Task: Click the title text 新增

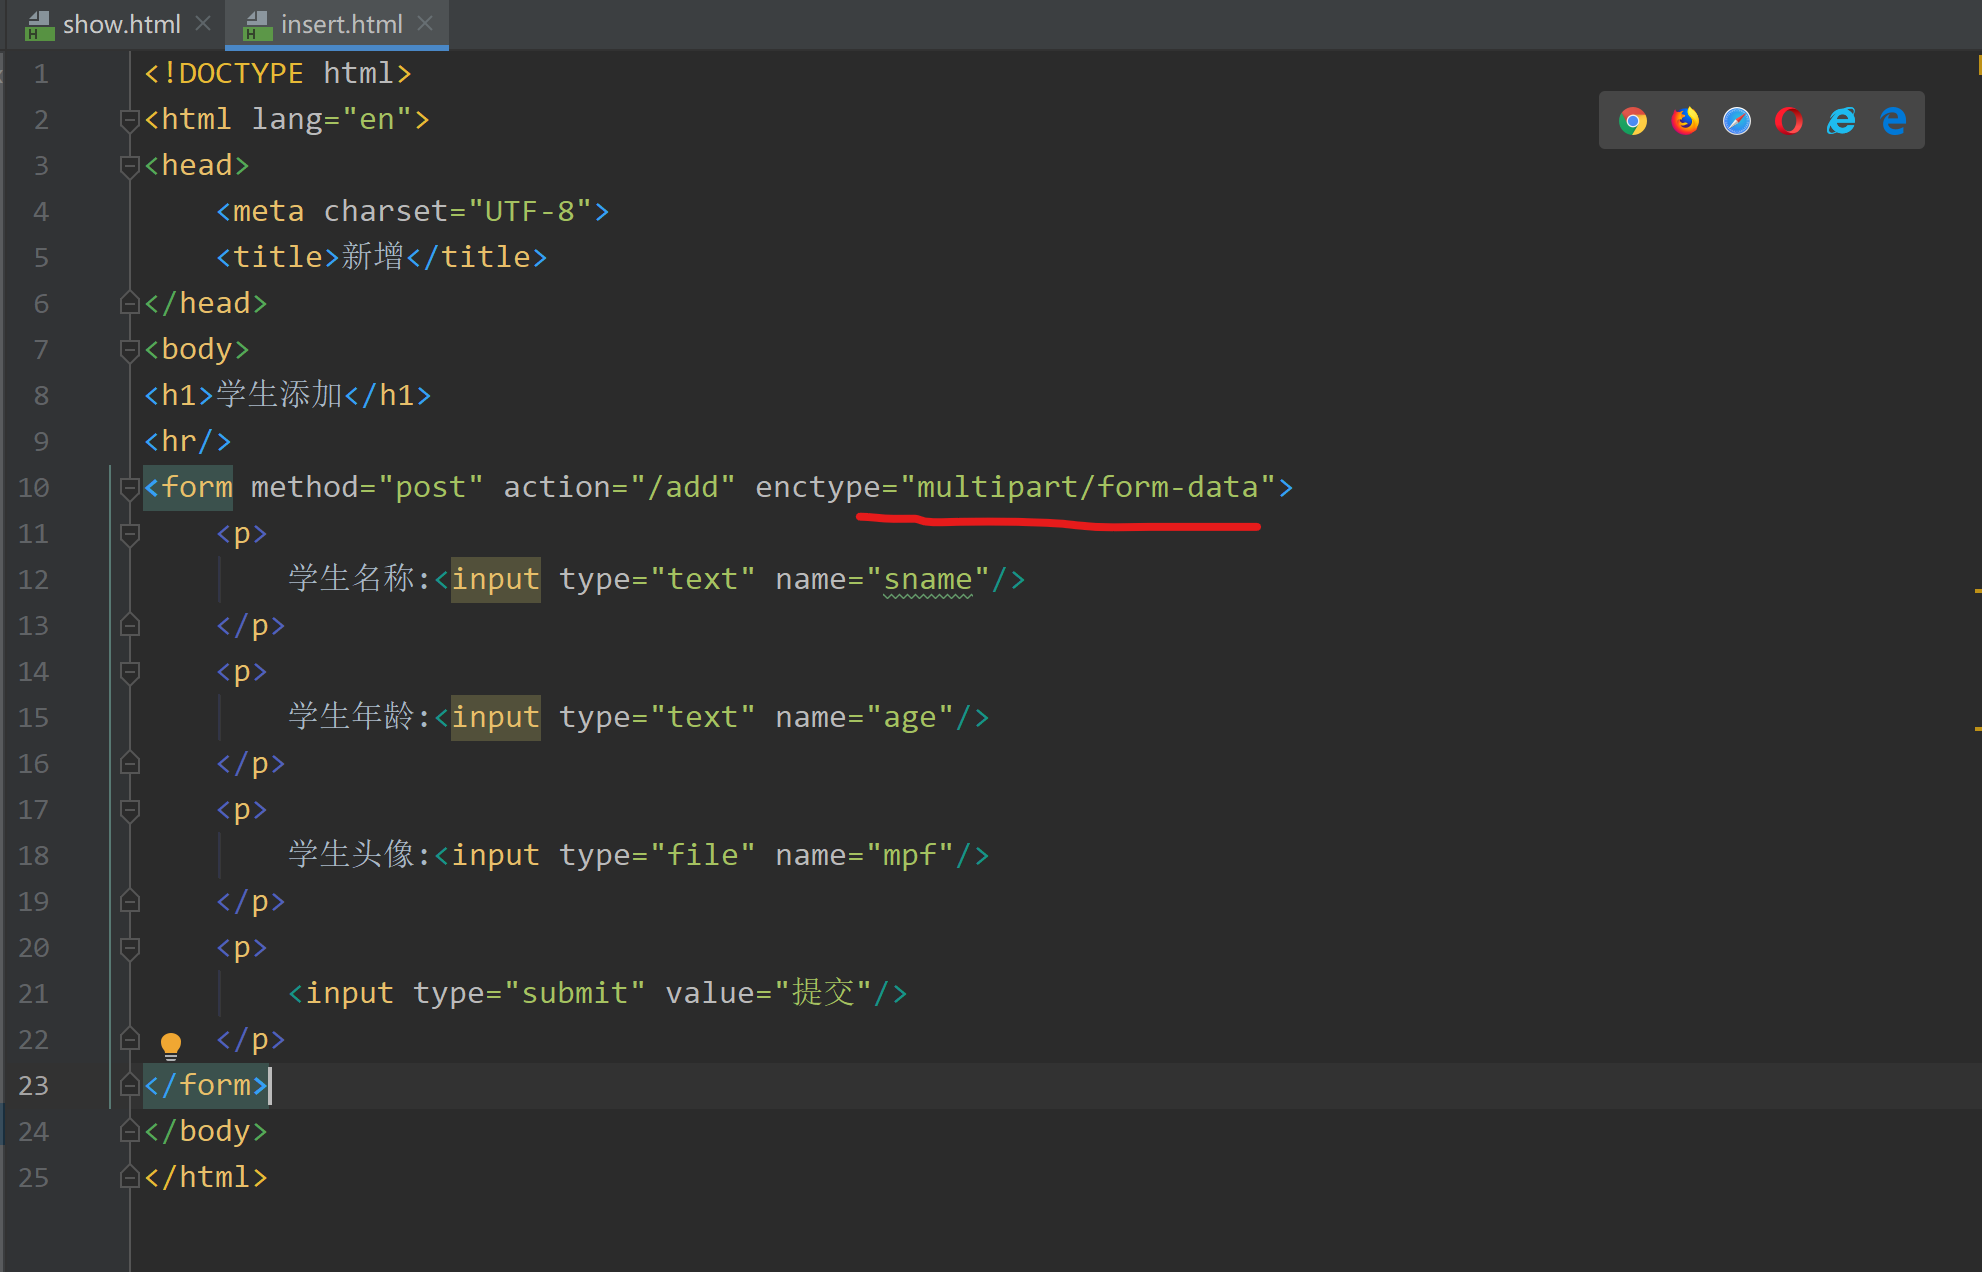Action: (x=372, y=257)
